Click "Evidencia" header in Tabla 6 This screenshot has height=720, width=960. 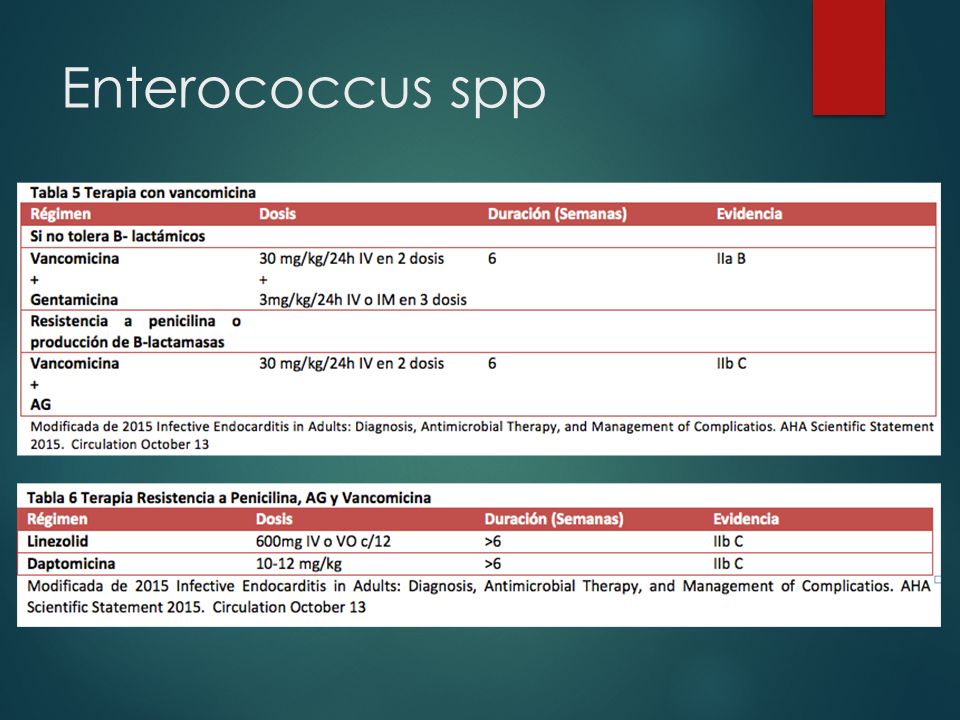746,519
